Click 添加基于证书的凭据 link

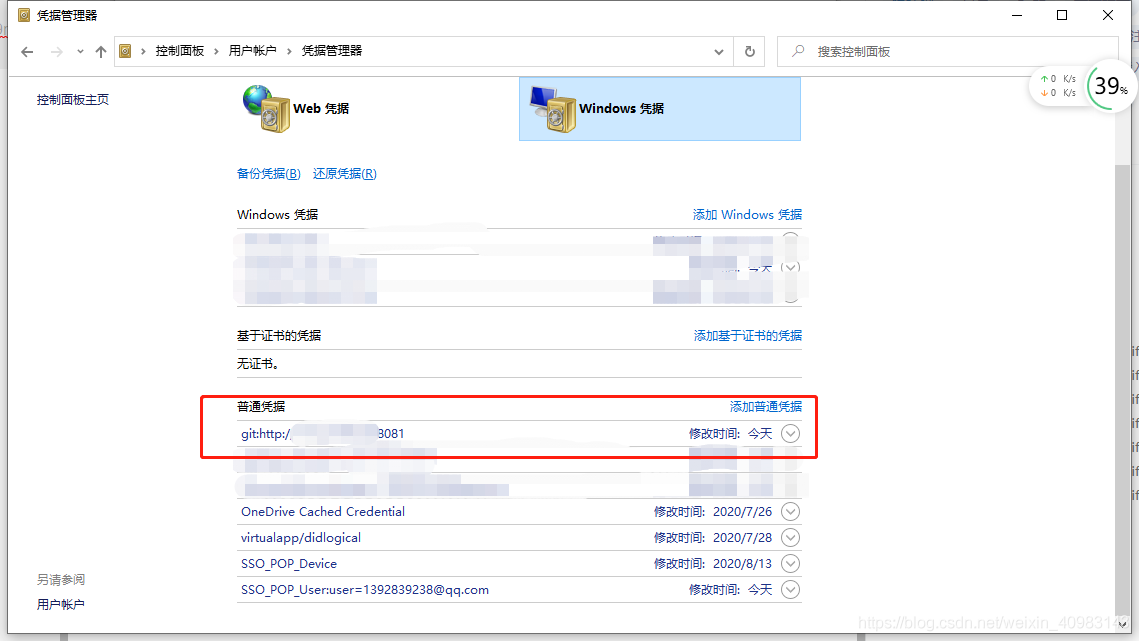[x=747, y=336]
